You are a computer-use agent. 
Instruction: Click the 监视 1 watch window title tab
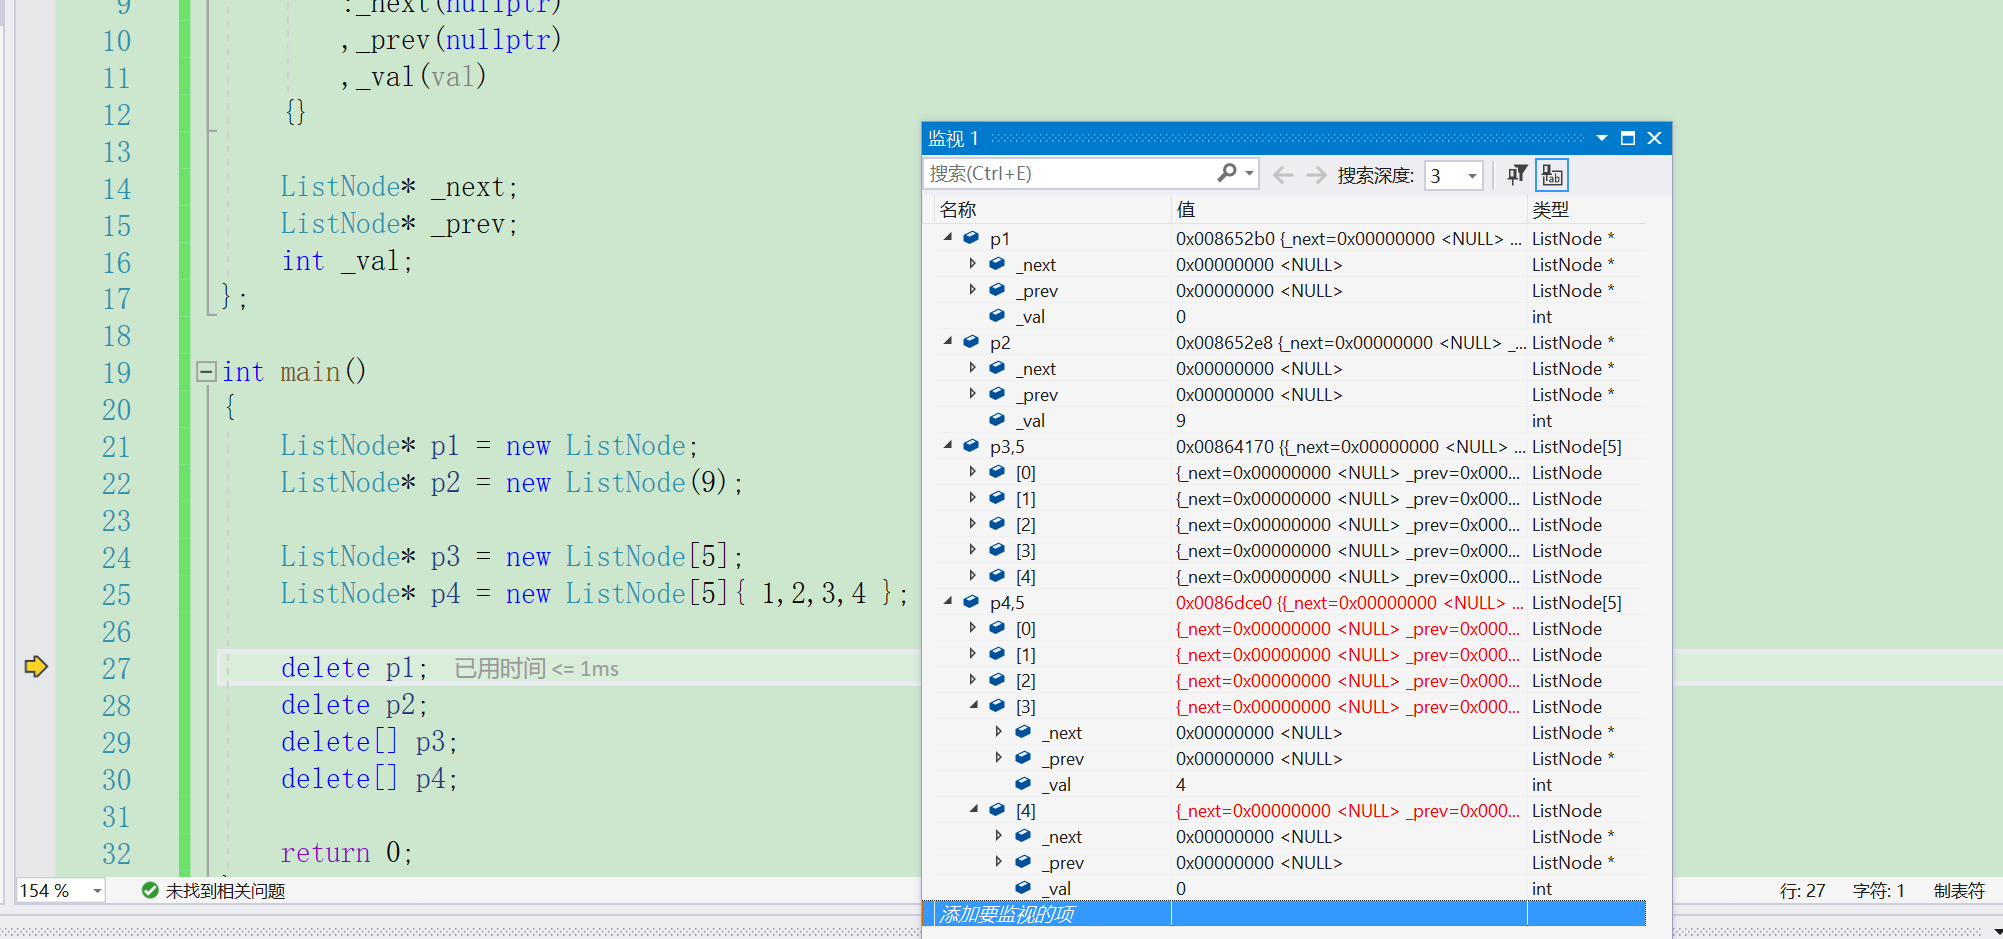tap(953, 138)
